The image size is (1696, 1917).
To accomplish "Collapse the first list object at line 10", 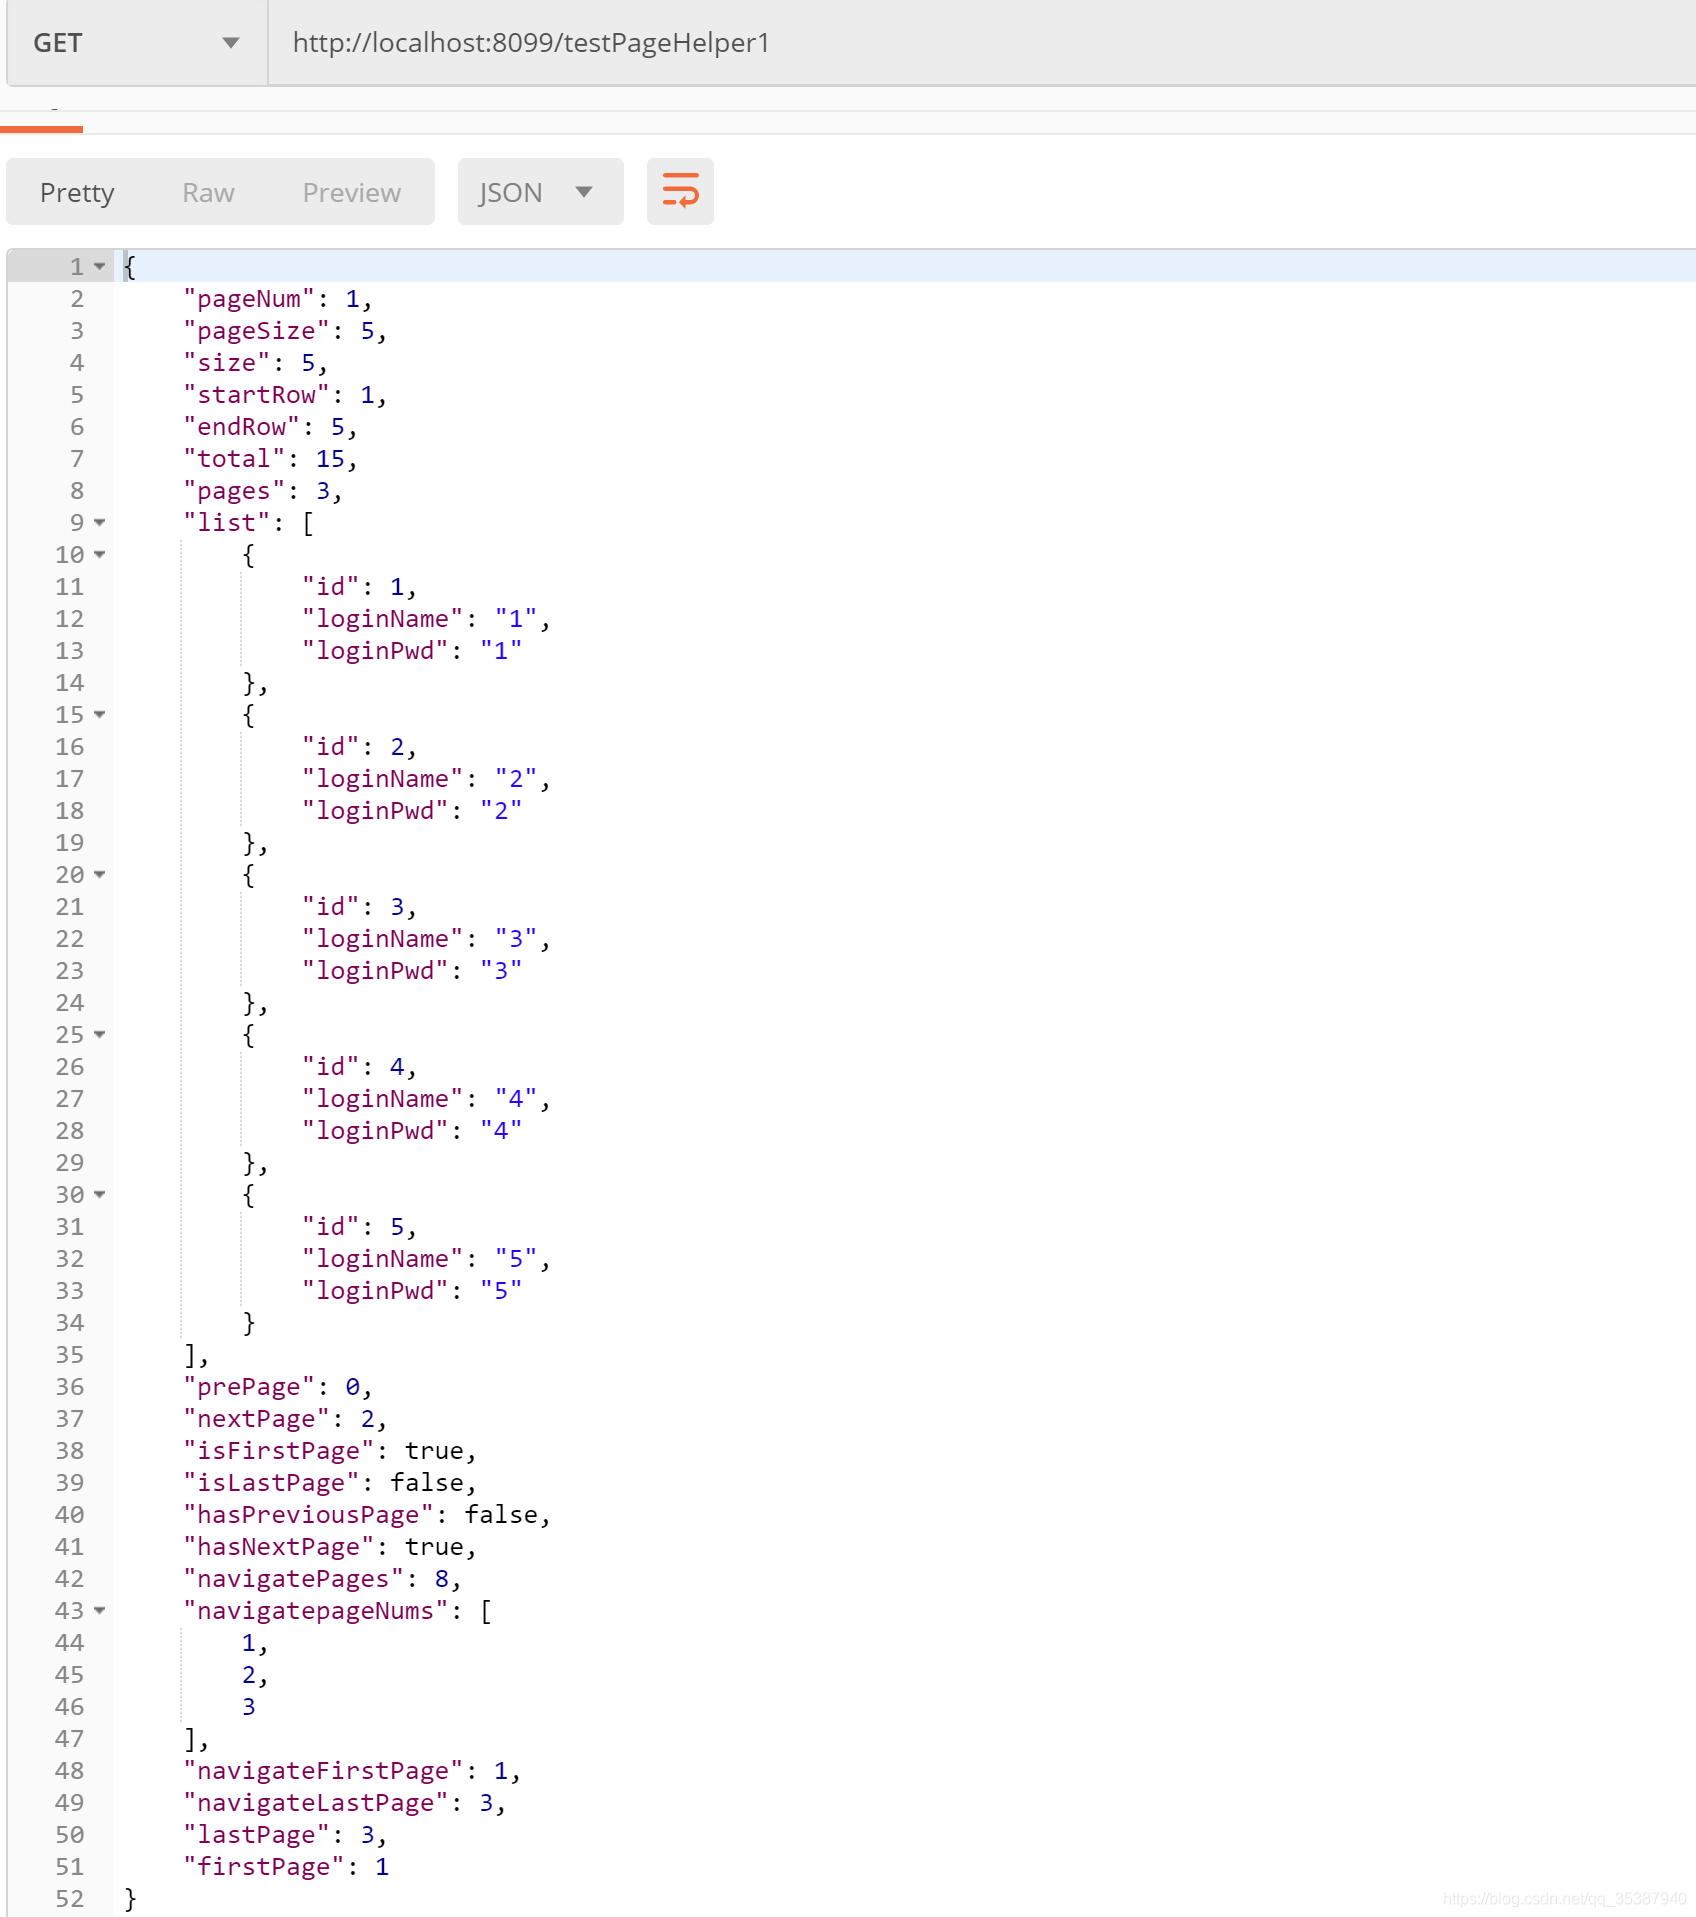I will [98, 554].
